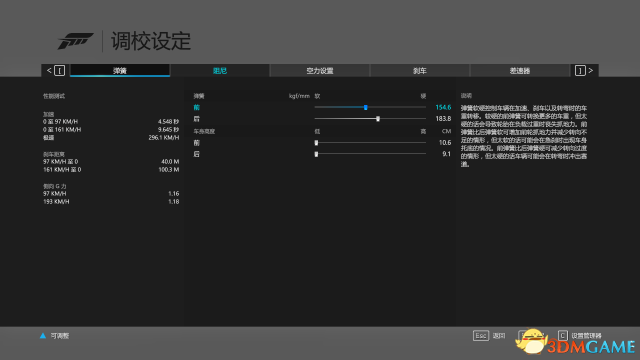The height and width of the screenshot is (360, 640).
Task: Click the front spring slider handle at 154.6
Action: point(366,107)
